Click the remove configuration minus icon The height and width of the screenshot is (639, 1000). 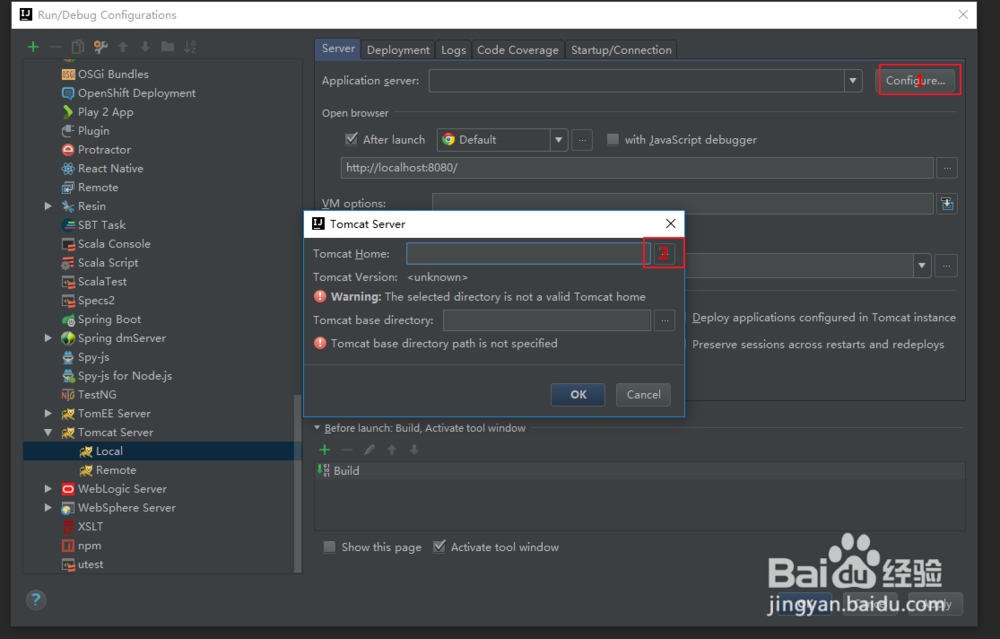tap(55, 47)
